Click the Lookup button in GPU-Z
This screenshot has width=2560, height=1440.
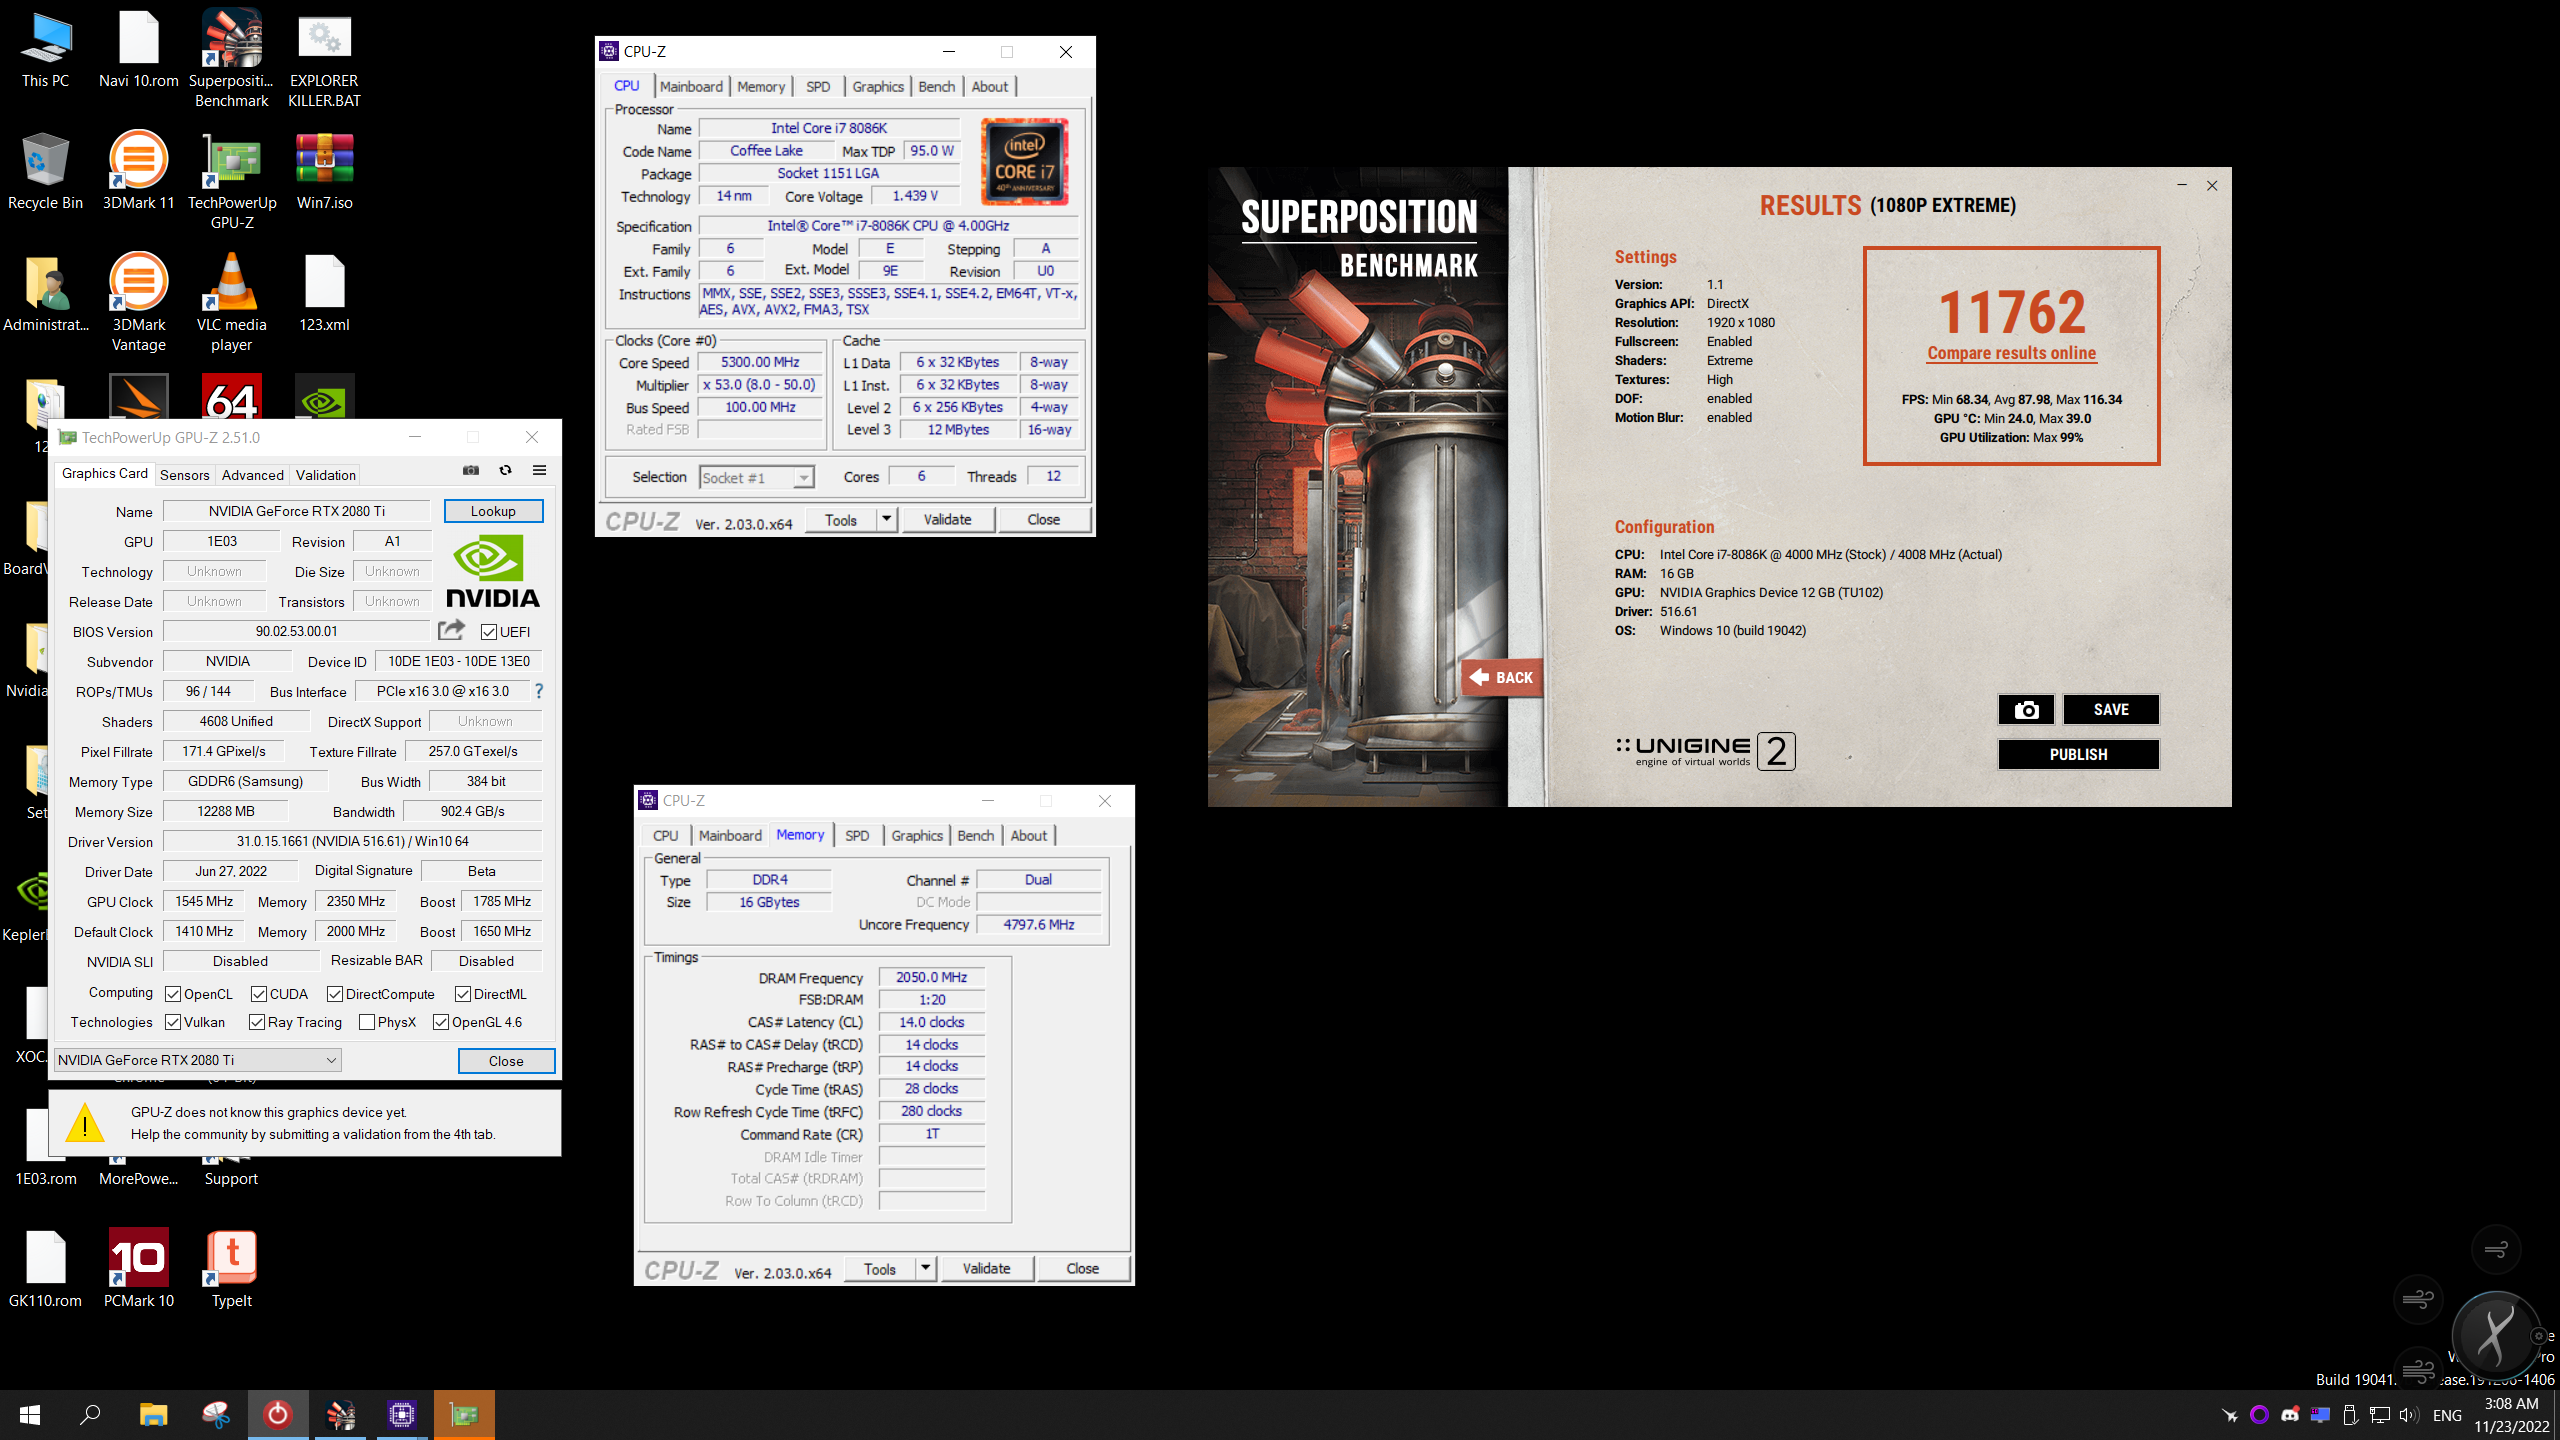tap(493, 511)
